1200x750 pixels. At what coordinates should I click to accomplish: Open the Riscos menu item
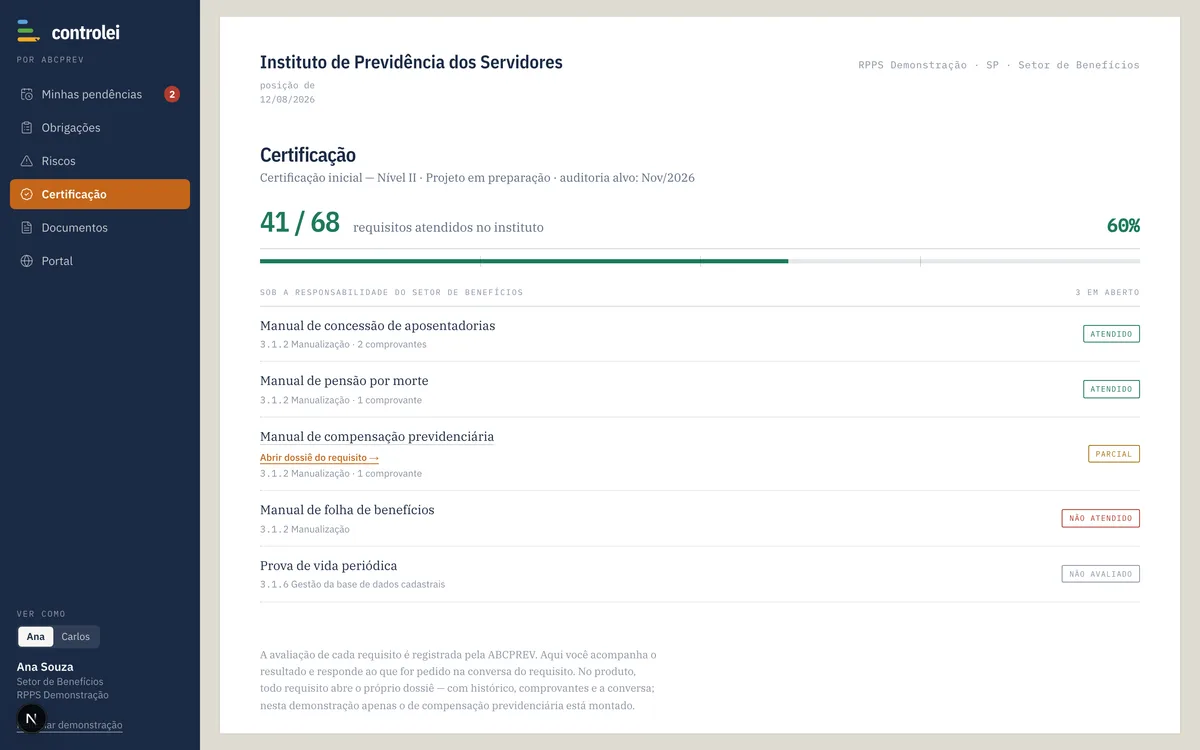100,161
